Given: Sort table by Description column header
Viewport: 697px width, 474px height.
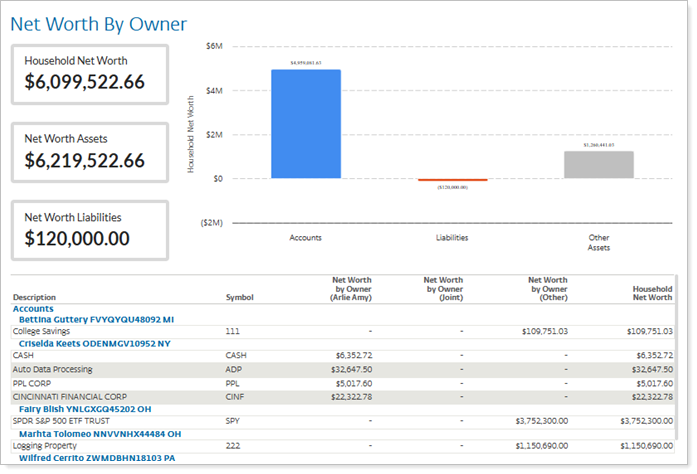Looking at the screenshot, I should click(x=34, y=297).
